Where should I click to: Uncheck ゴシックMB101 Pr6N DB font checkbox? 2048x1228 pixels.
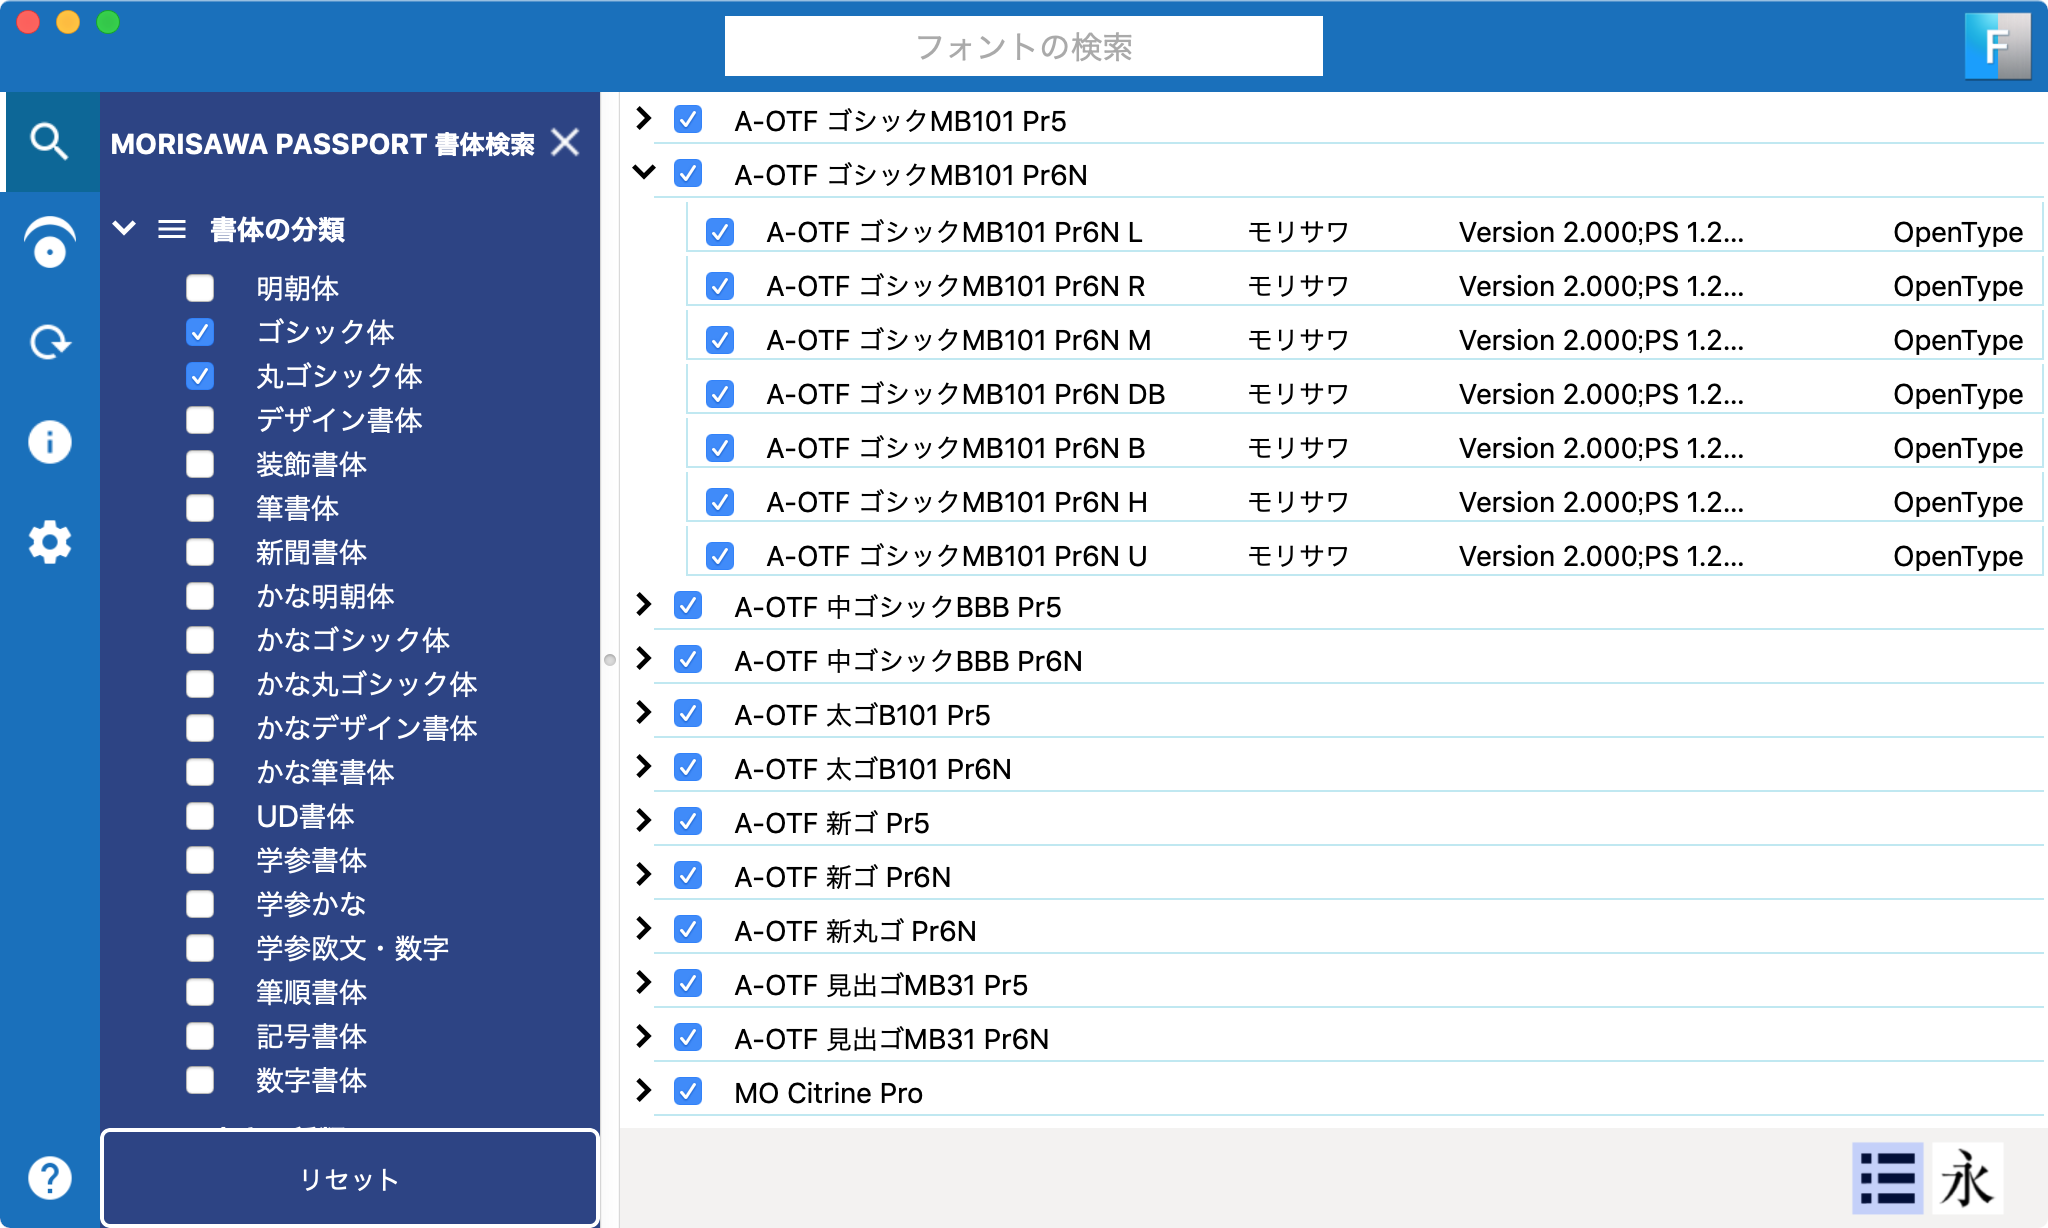click(720, 394)
